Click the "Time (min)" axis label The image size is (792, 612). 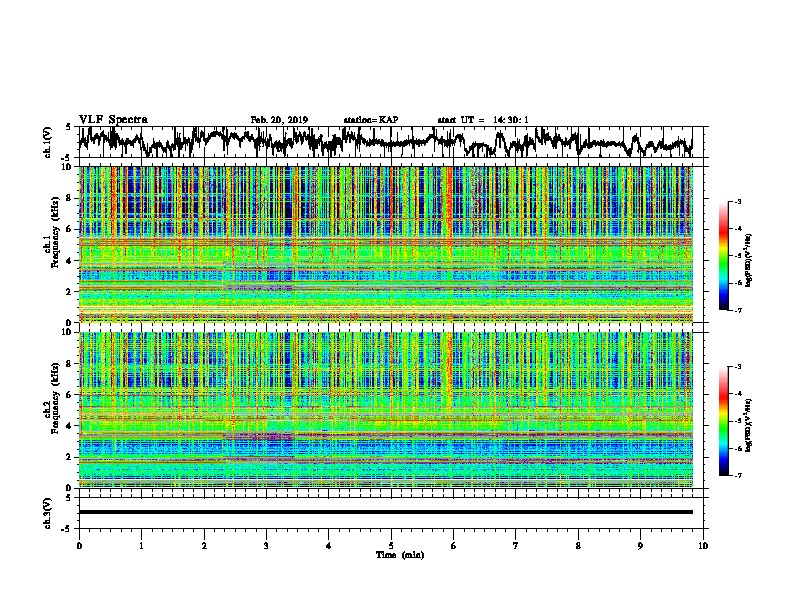400,555
